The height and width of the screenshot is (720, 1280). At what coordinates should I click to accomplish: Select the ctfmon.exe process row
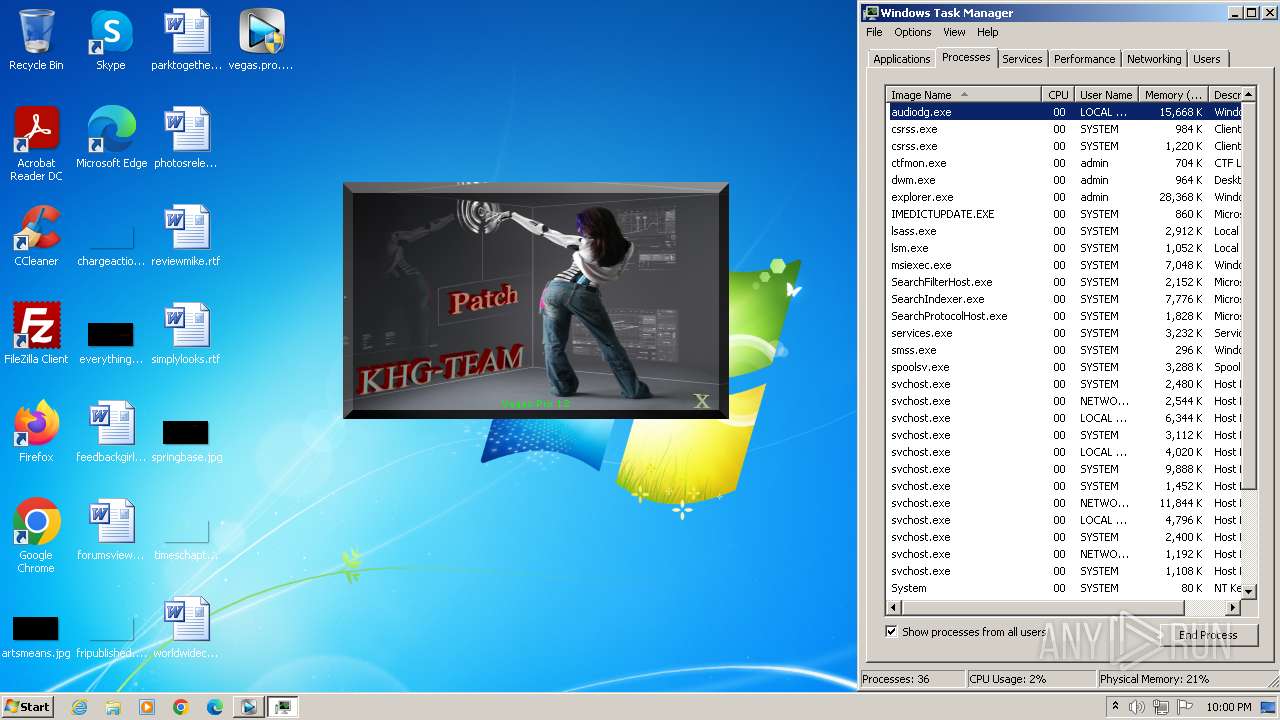(1064, 163)
